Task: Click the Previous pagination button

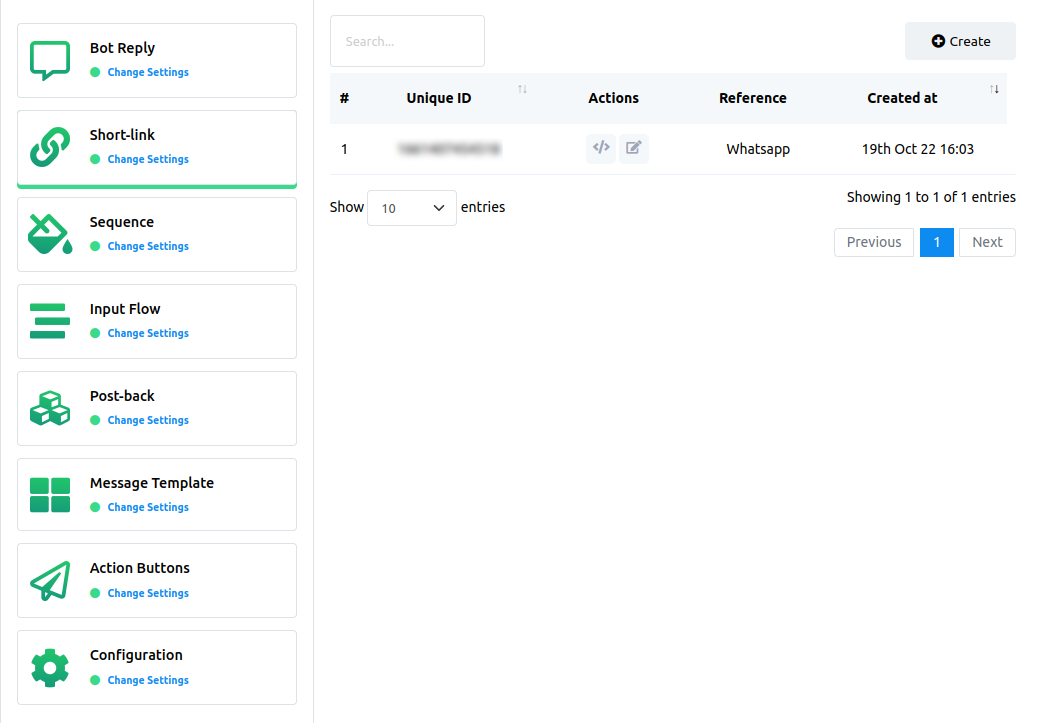Action: pos(873,242)
